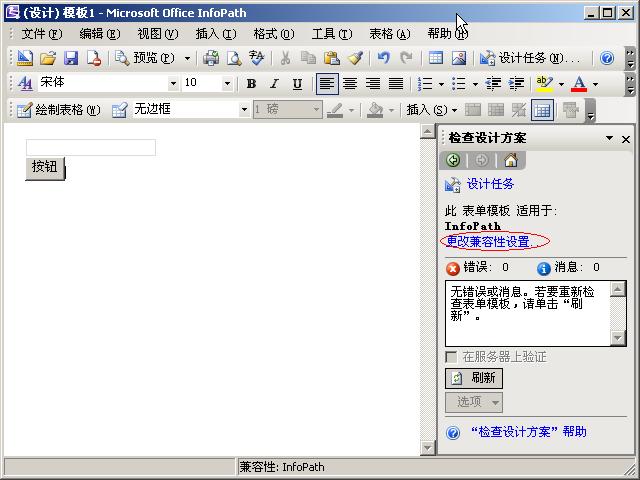The width and height of the screenshot is (640, 480).
Task: Open the 视图 menu
Action: [158, 33]
